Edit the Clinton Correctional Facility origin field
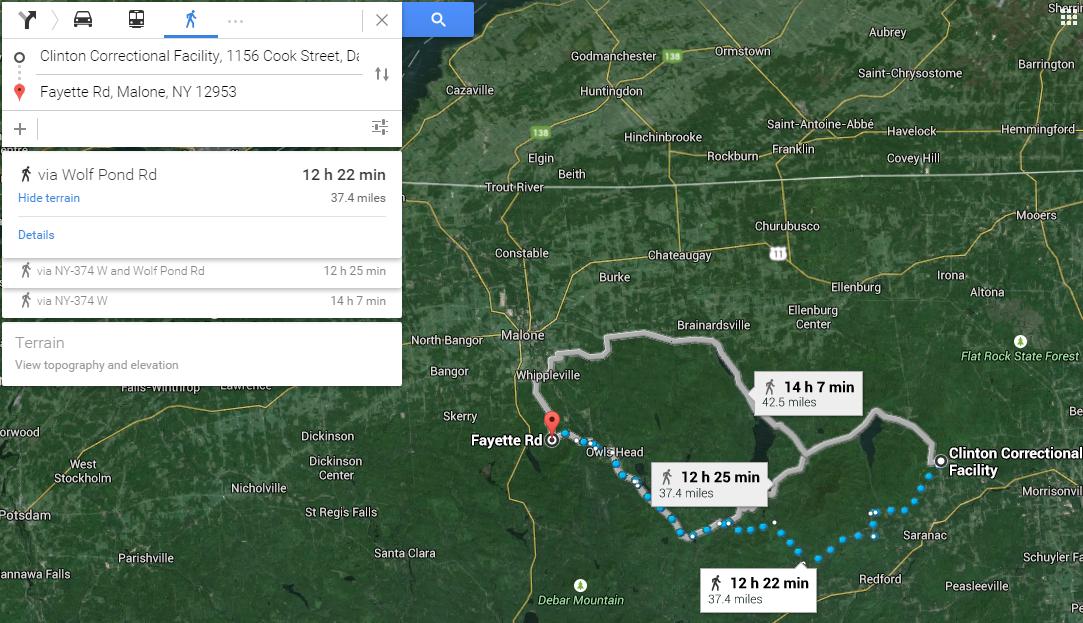This screenshot has height=623, width=1083. pyautogui.click(x=199, y=56)
